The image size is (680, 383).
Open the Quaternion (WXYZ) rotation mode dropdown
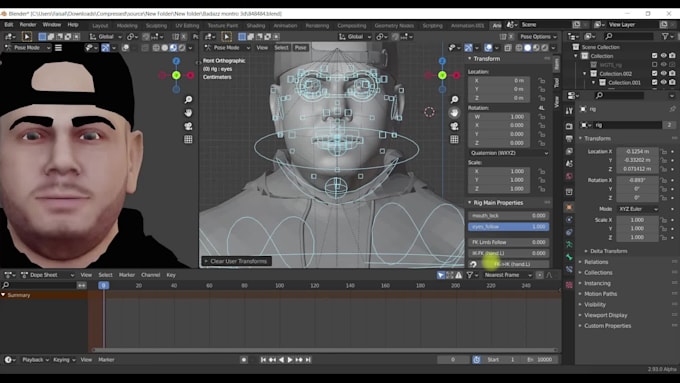(508, 153)
